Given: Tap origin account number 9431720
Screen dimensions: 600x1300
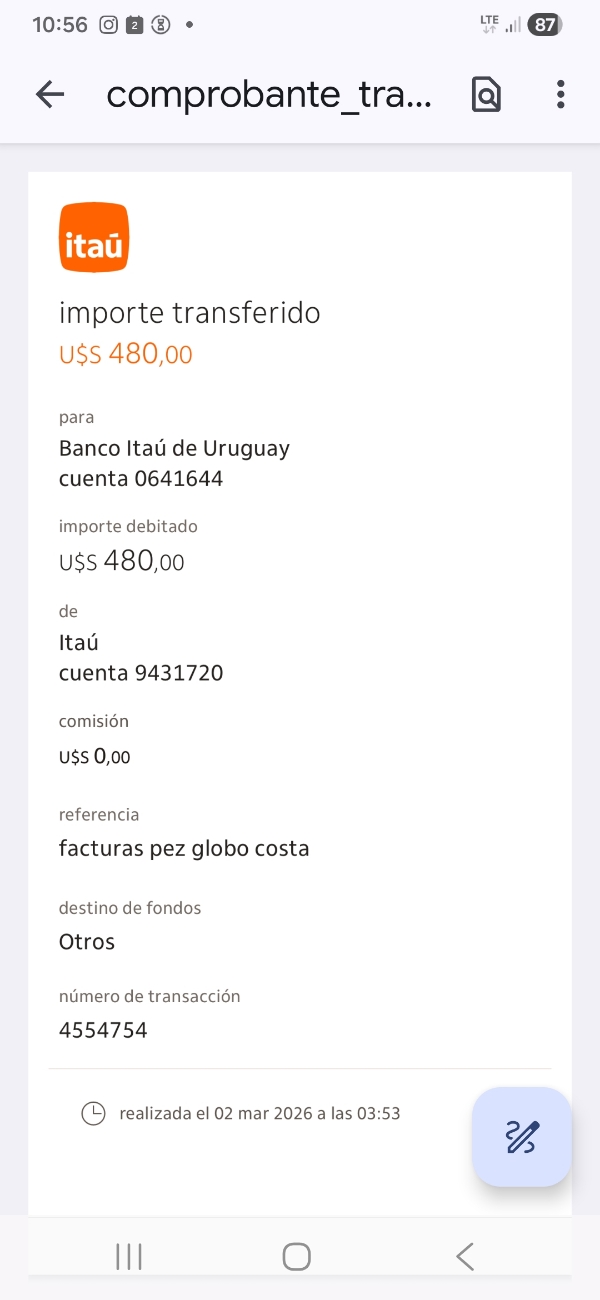Looking at the screenshot, I should tap(178, 673).
